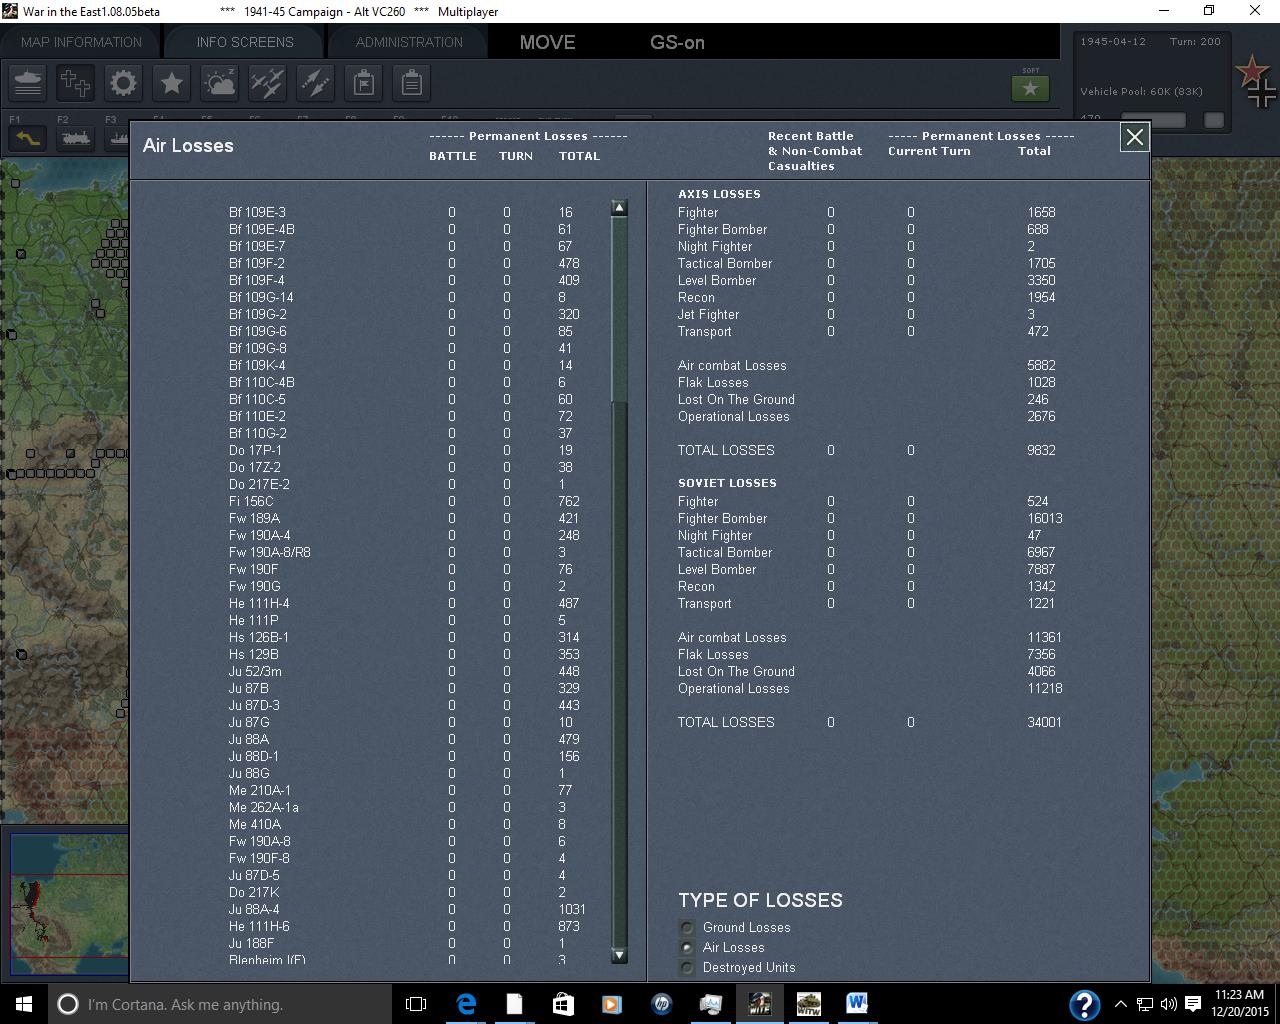Screen dimensions: 1280x1024
Task: Open Windows Store taskbar icon
Action: [563, 1004]
